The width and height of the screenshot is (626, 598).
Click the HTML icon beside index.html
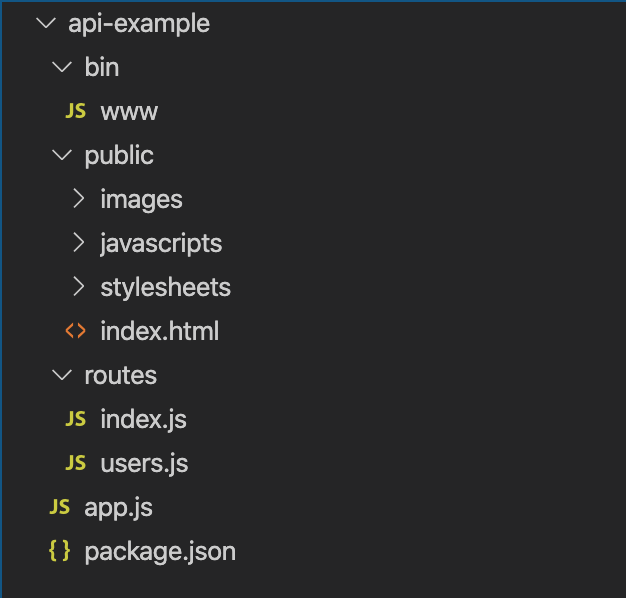pos(75,331)
